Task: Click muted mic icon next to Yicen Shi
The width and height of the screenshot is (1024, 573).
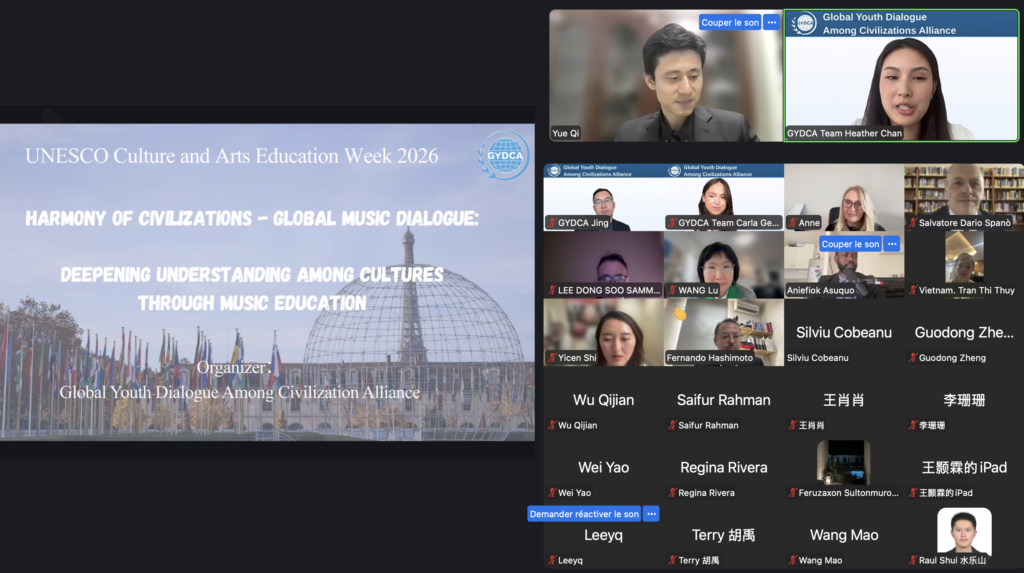Action: [x=552, y=357]
